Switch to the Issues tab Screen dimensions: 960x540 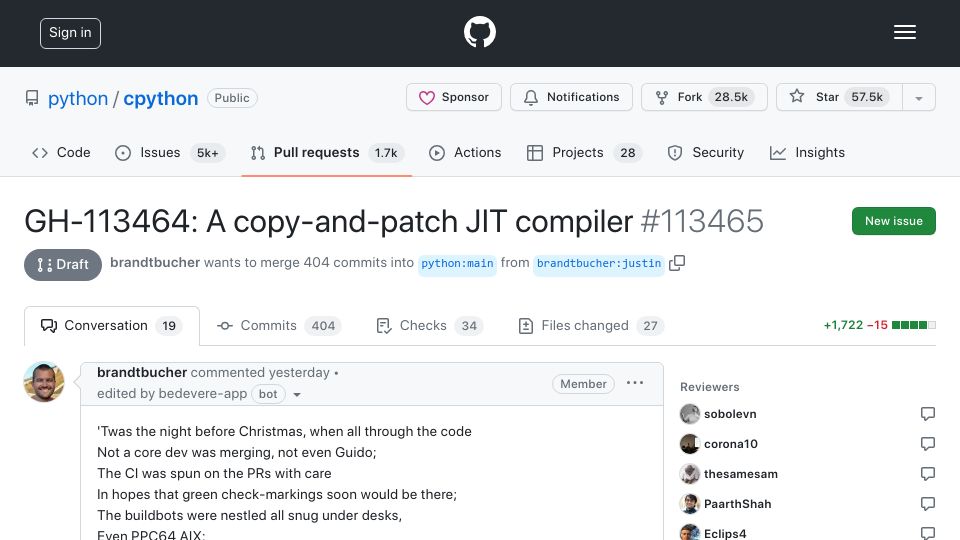coord(170,152)
